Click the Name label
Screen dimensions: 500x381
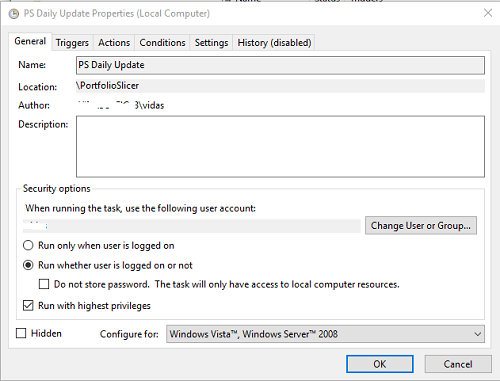click(32, 65)
